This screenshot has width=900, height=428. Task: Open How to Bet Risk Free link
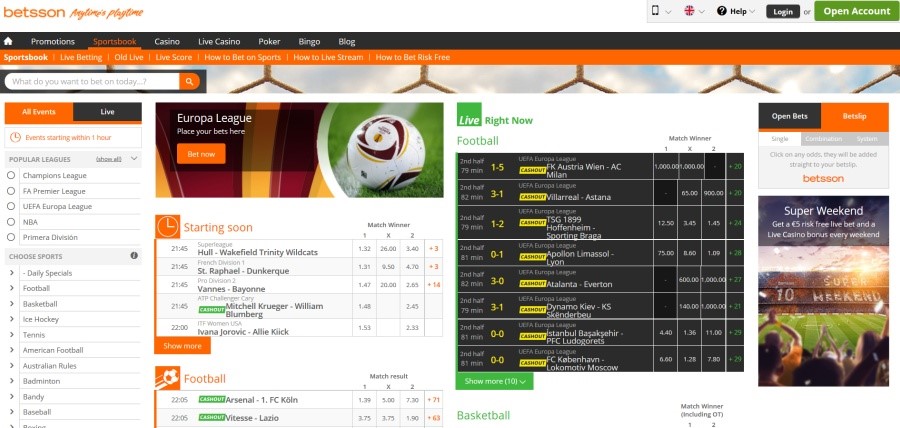coord(413,57)
